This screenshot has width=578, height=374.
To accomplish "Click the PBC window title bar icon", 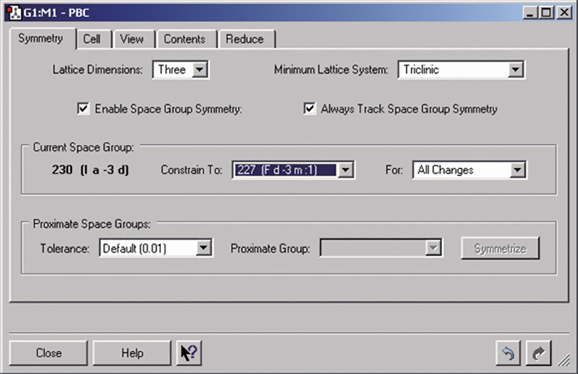I will click(14, 13).
